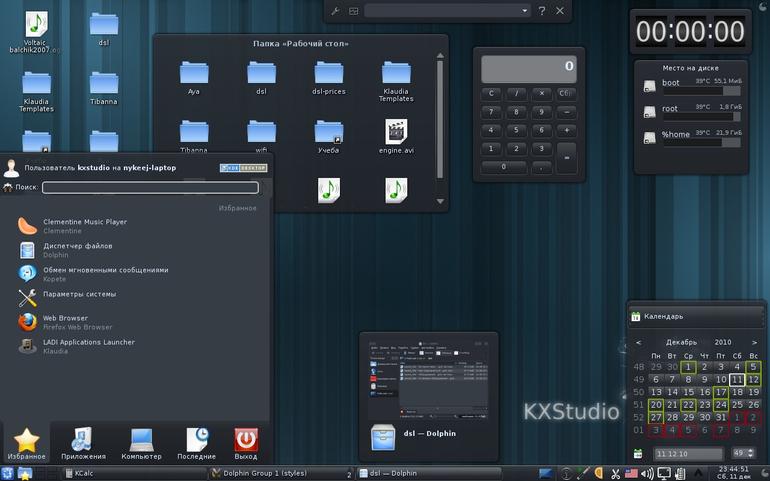Open the Декабрь month selector

[681, 342]
